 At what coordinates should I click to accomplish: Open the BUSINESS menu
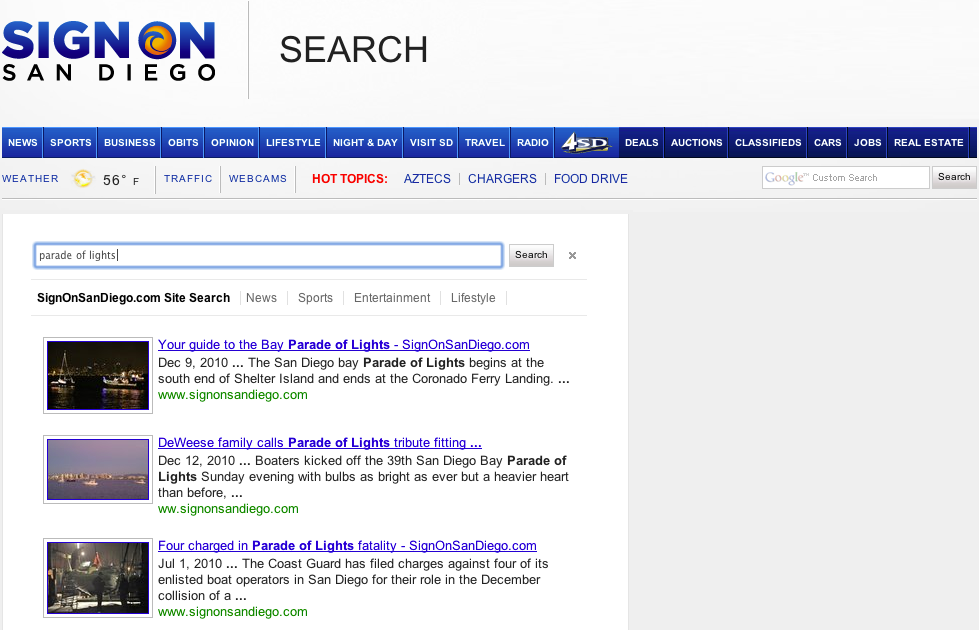[x=129, y=143]
